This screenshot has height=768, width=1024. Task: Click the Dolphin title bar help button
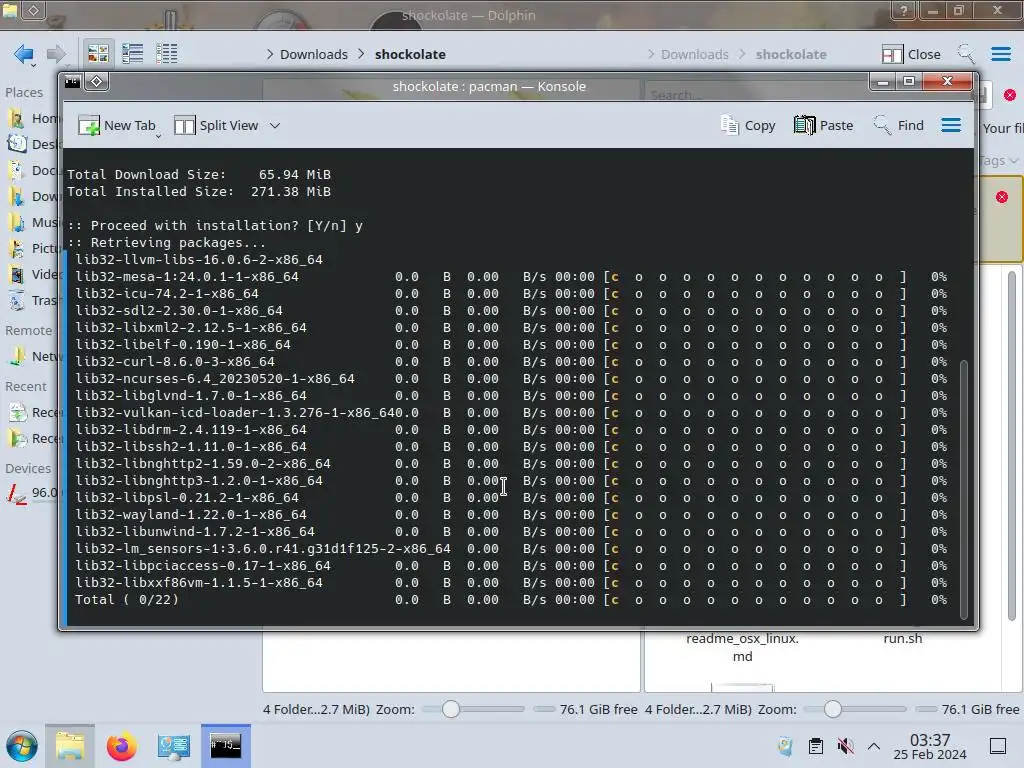pos(903,10)
